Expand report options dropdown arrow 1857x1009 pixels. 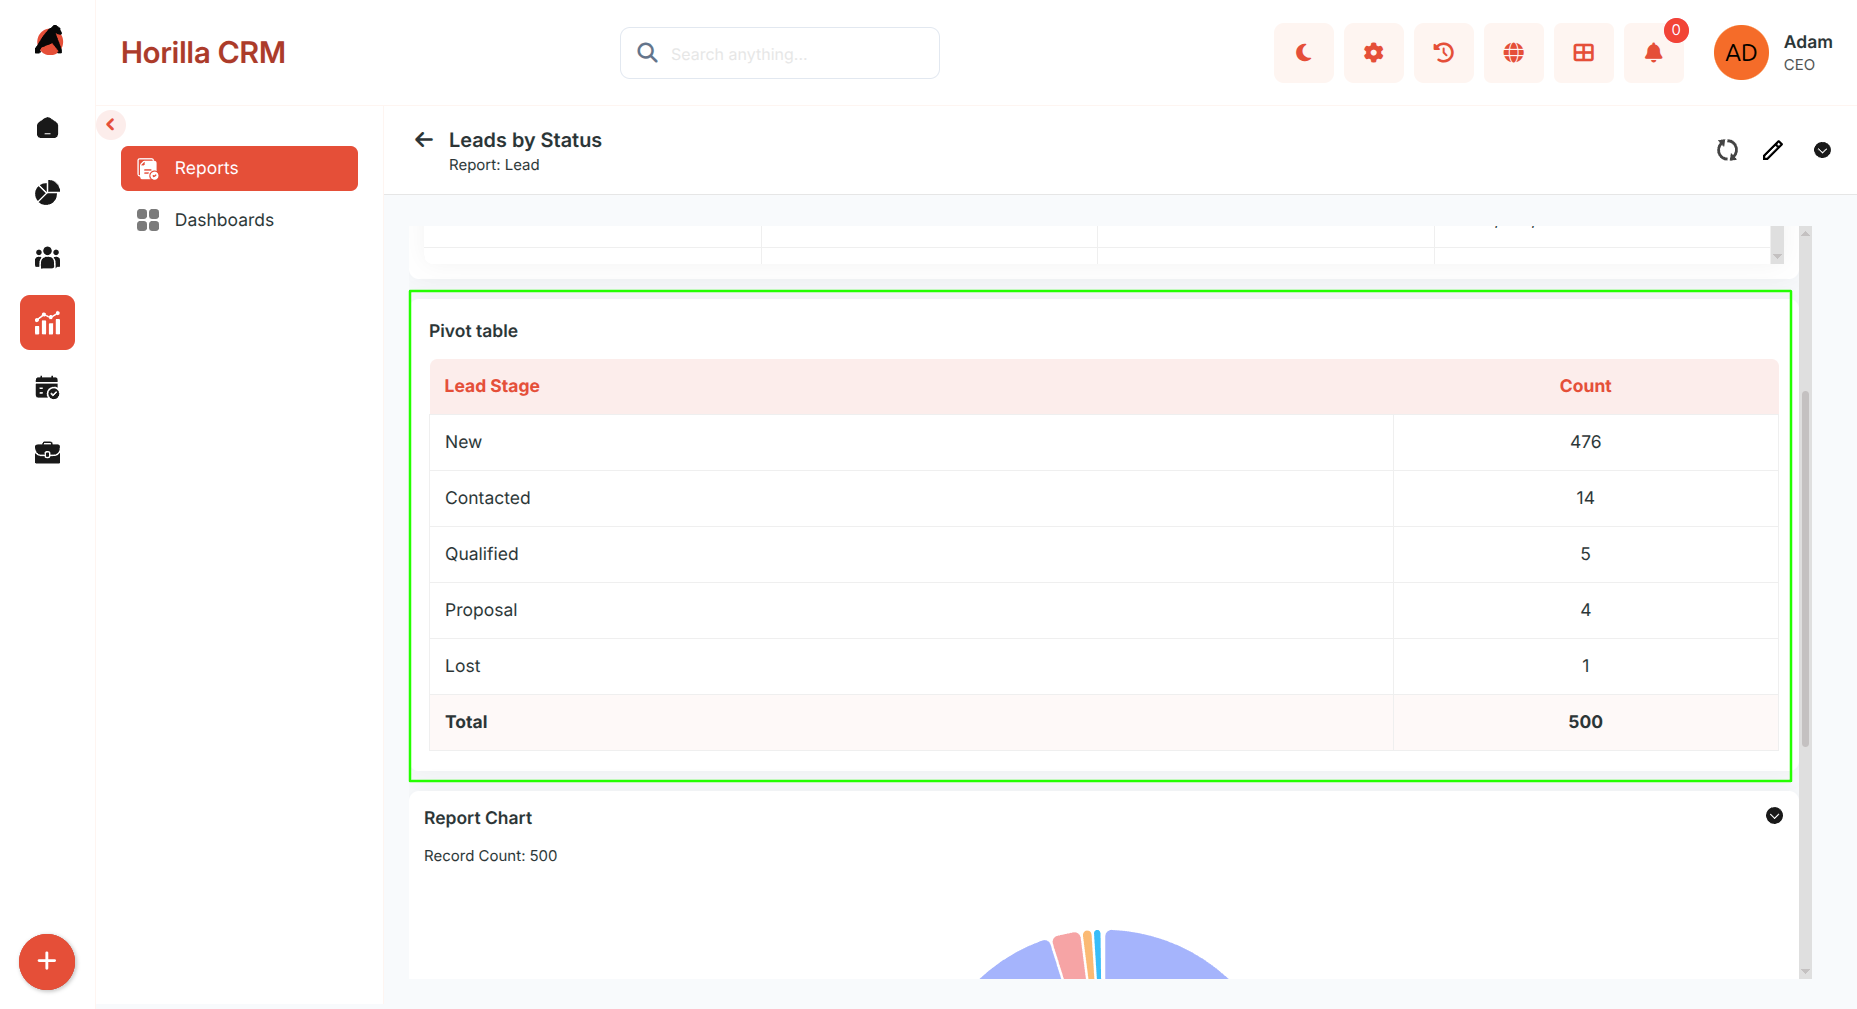click(x=1822, y=150)
